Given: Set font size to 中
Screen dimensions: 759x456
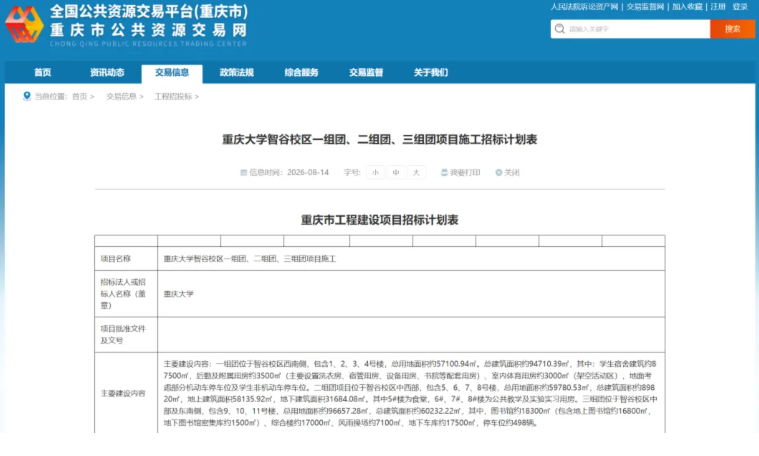Looking at the screenshot, I should [395, 172].
